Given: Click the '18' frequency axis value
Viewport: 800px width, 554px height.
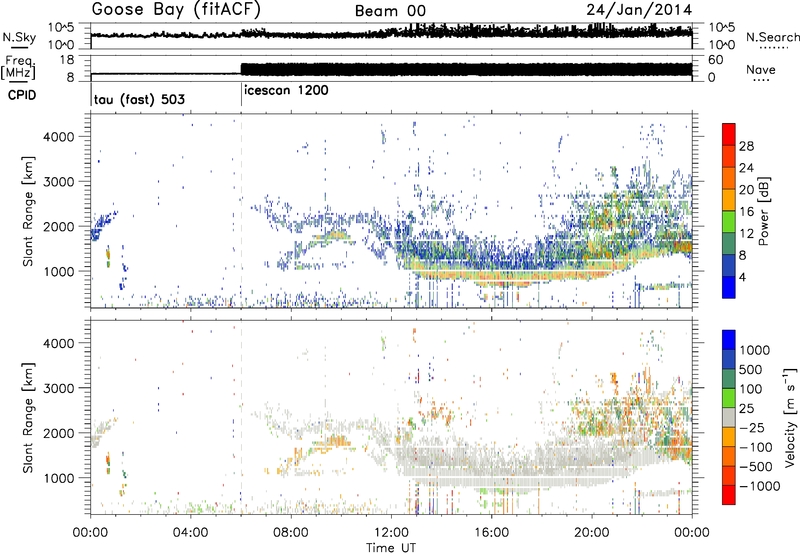Looking at the screenshot, I should (66, 60).
